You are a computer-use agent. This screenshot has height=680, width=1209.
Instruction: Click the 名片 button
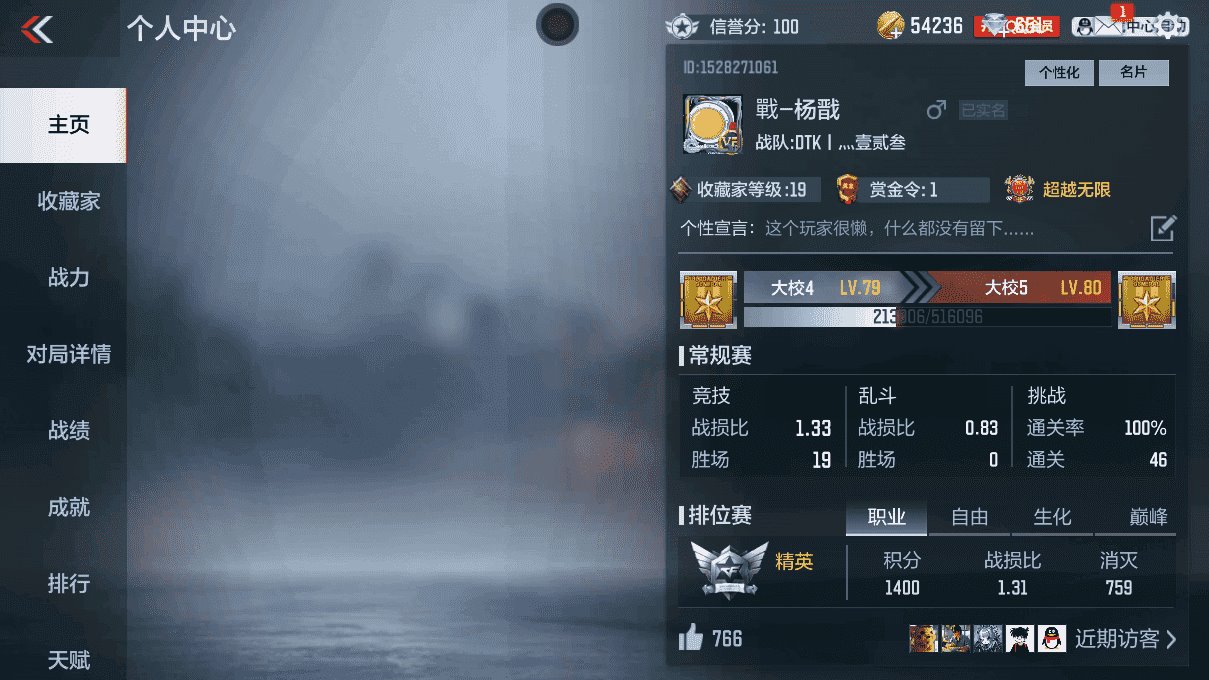(1134, 73)
